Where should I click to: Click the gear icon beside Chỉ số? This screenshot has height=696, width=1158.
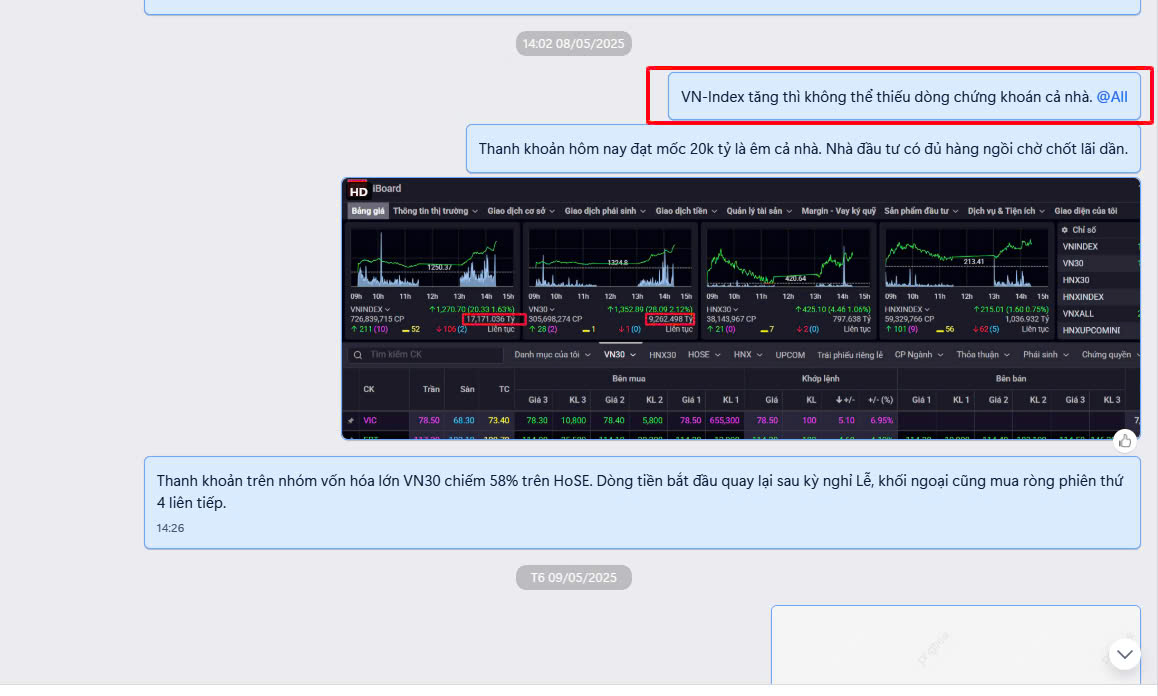pyautogui.click(x=1064, y=230)
